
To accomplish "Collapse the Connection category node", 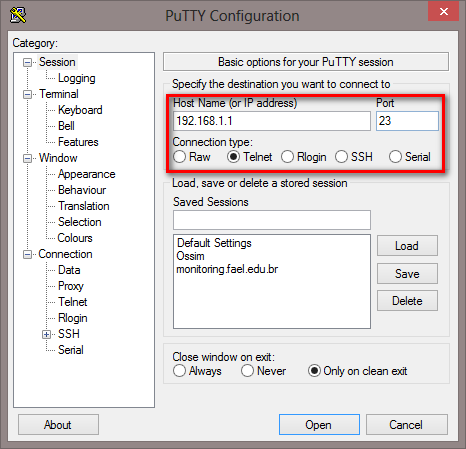I will point(27,254).
